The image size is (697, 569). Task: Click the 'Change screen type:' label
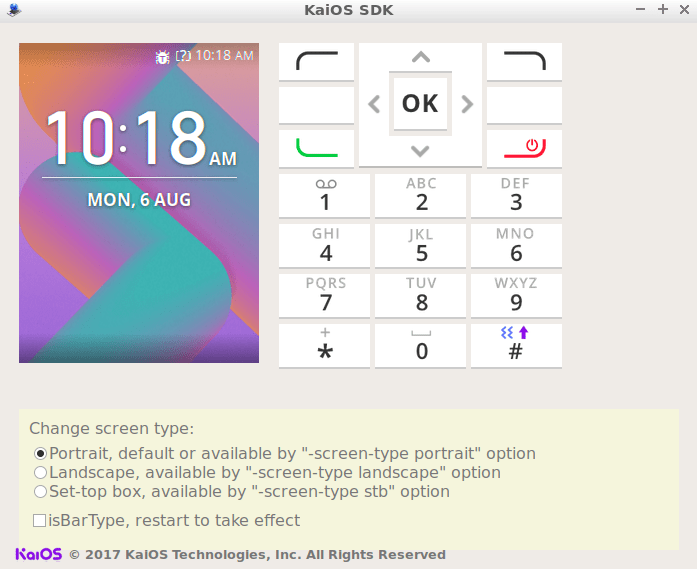click(112, 429)
